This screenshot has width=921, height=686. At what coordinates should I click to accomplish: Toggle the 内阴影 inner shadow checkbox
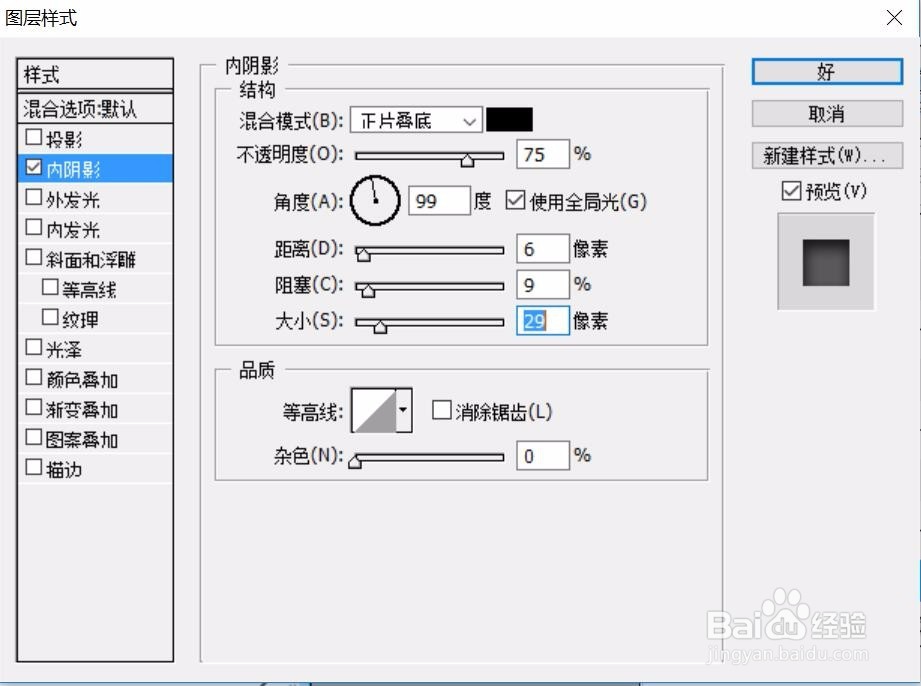33,167
